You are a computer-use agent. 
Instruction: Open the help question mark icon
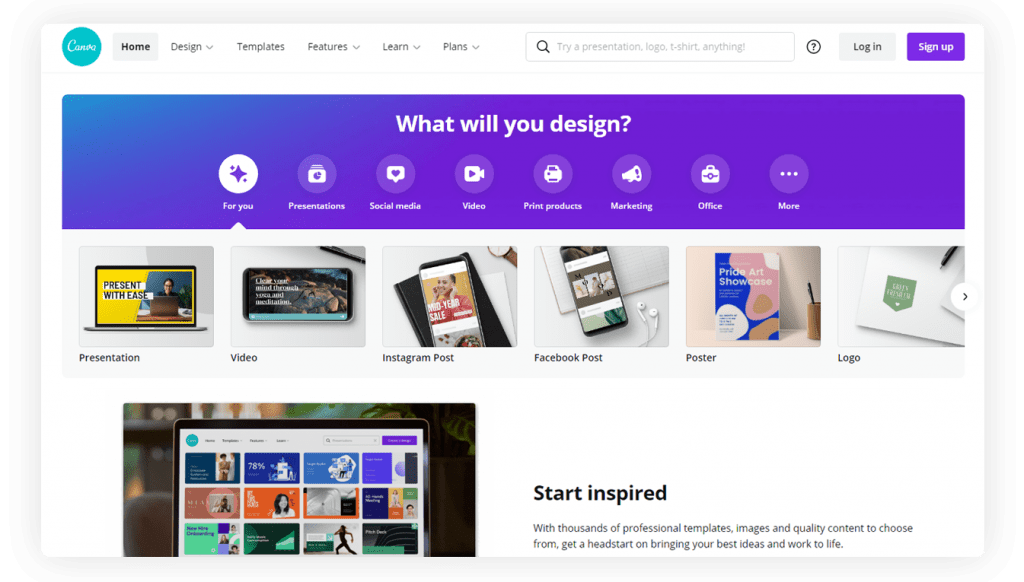click(813, 46)
